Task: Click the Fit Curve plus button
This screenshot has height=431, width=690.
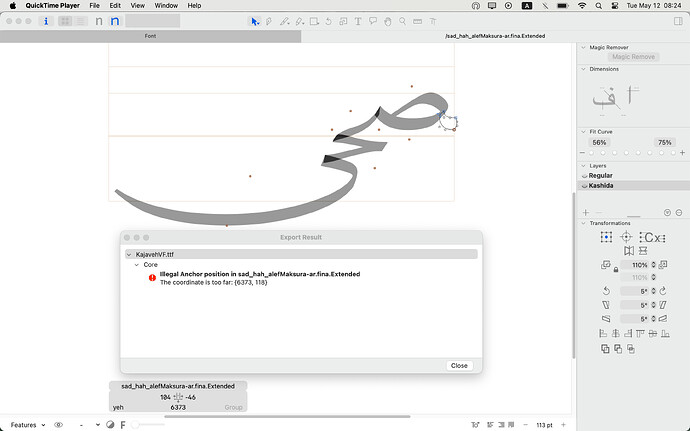Action: point(682,153)
